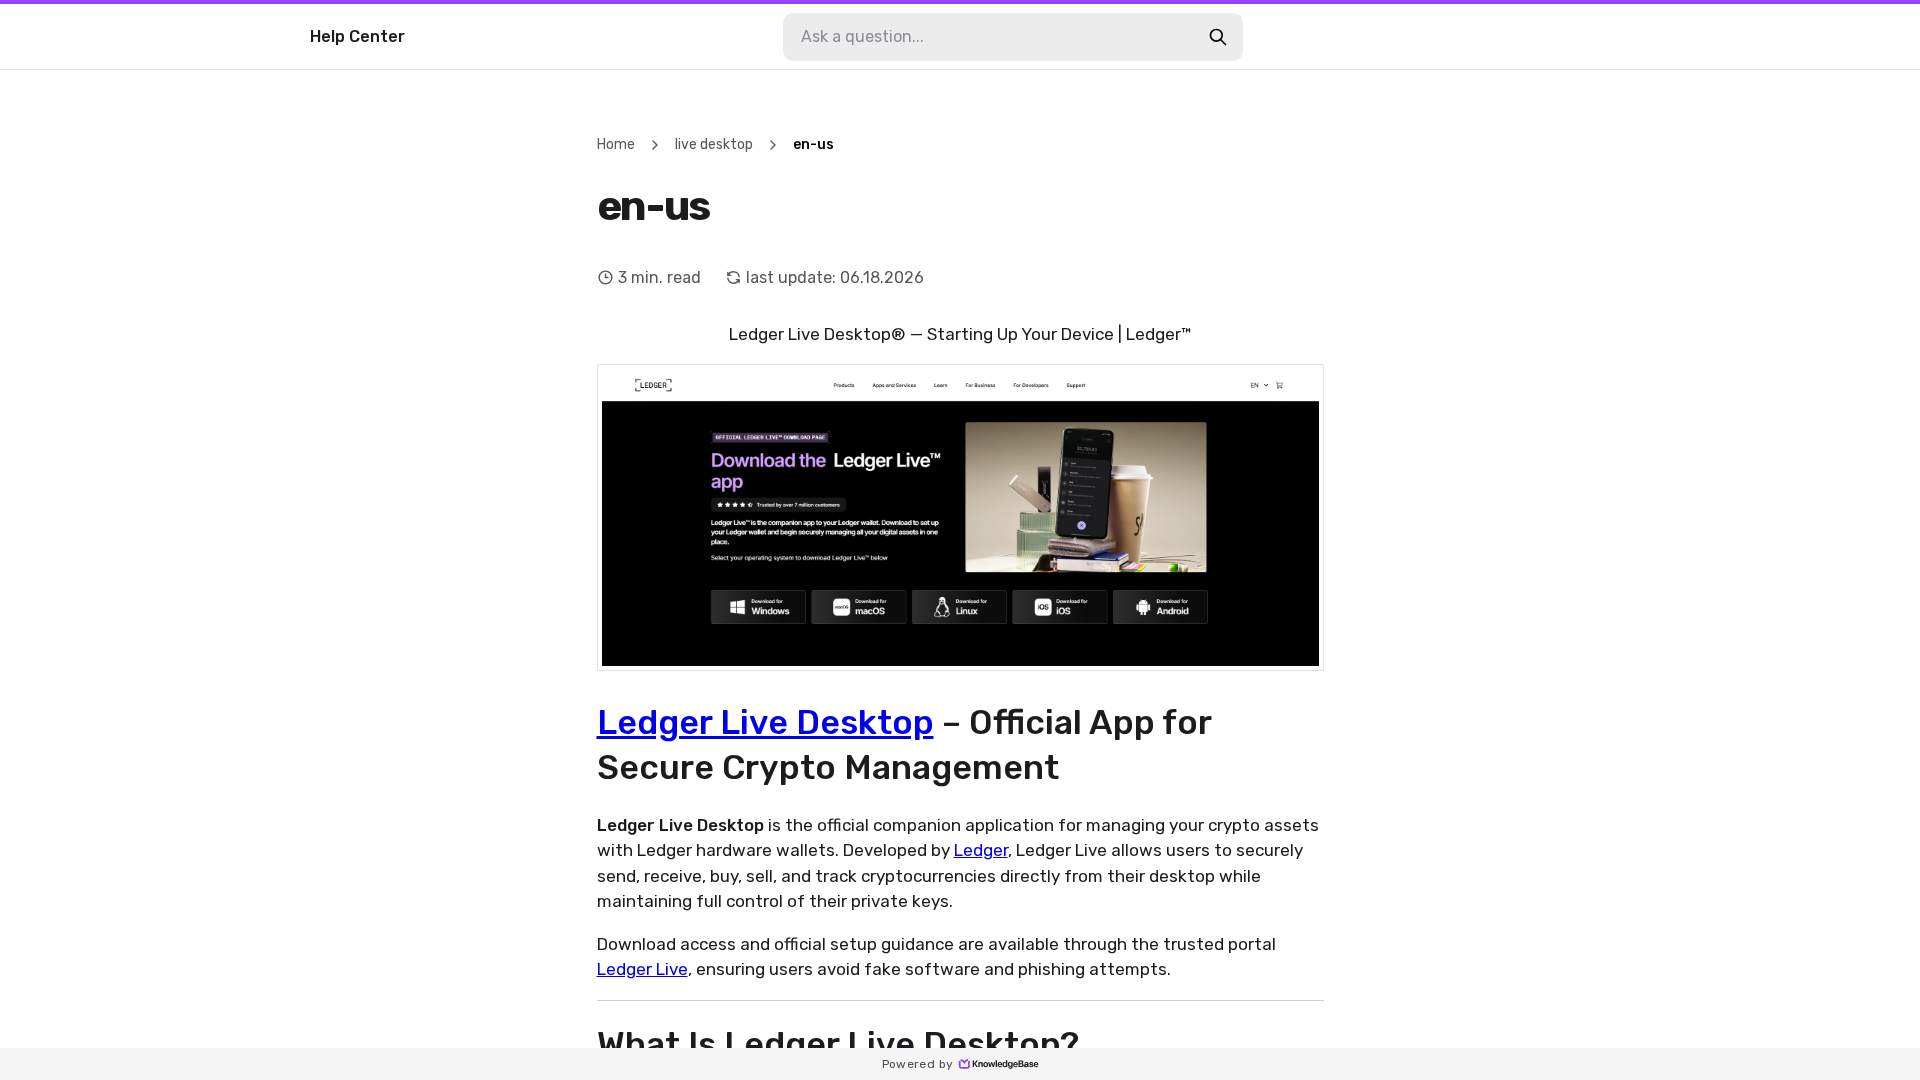Focus the 'Ask a question...' search field
Screen dimensions: 1920x1080
click(1012, 37)
